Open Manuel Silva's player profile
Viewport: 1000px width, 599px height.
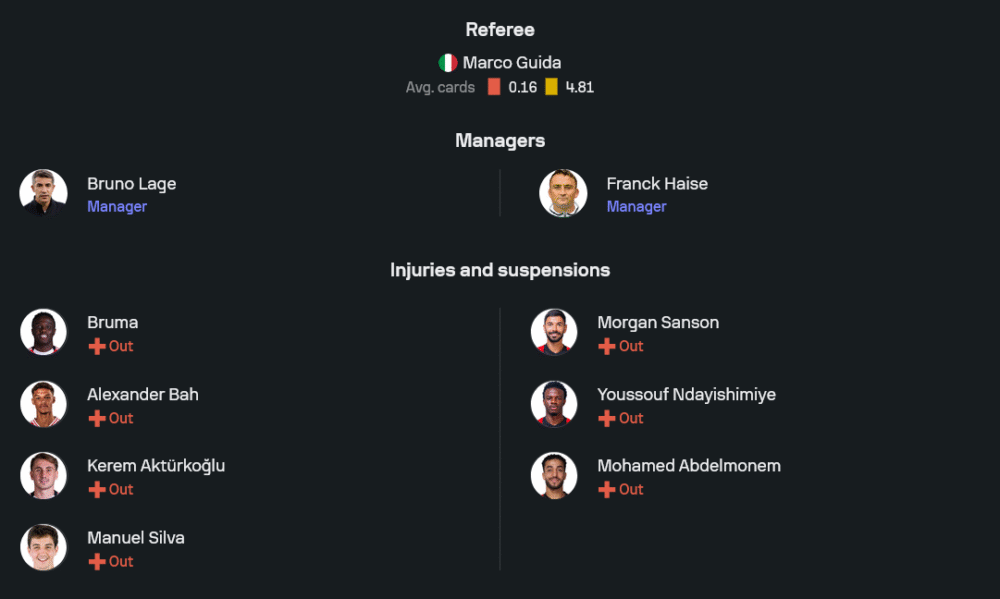(135, 538)
